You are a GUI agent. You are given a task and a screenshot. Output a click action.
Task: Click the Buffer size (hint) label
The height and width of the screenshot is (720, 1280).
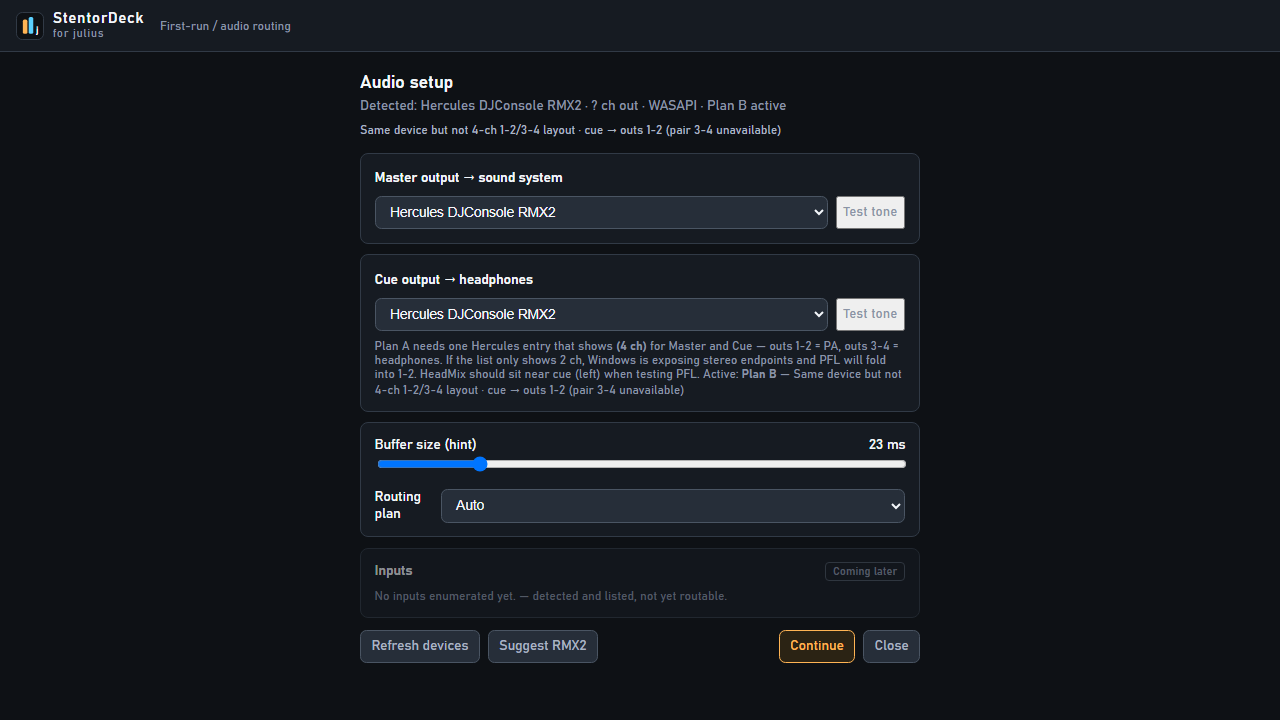(x=426, y=444)
